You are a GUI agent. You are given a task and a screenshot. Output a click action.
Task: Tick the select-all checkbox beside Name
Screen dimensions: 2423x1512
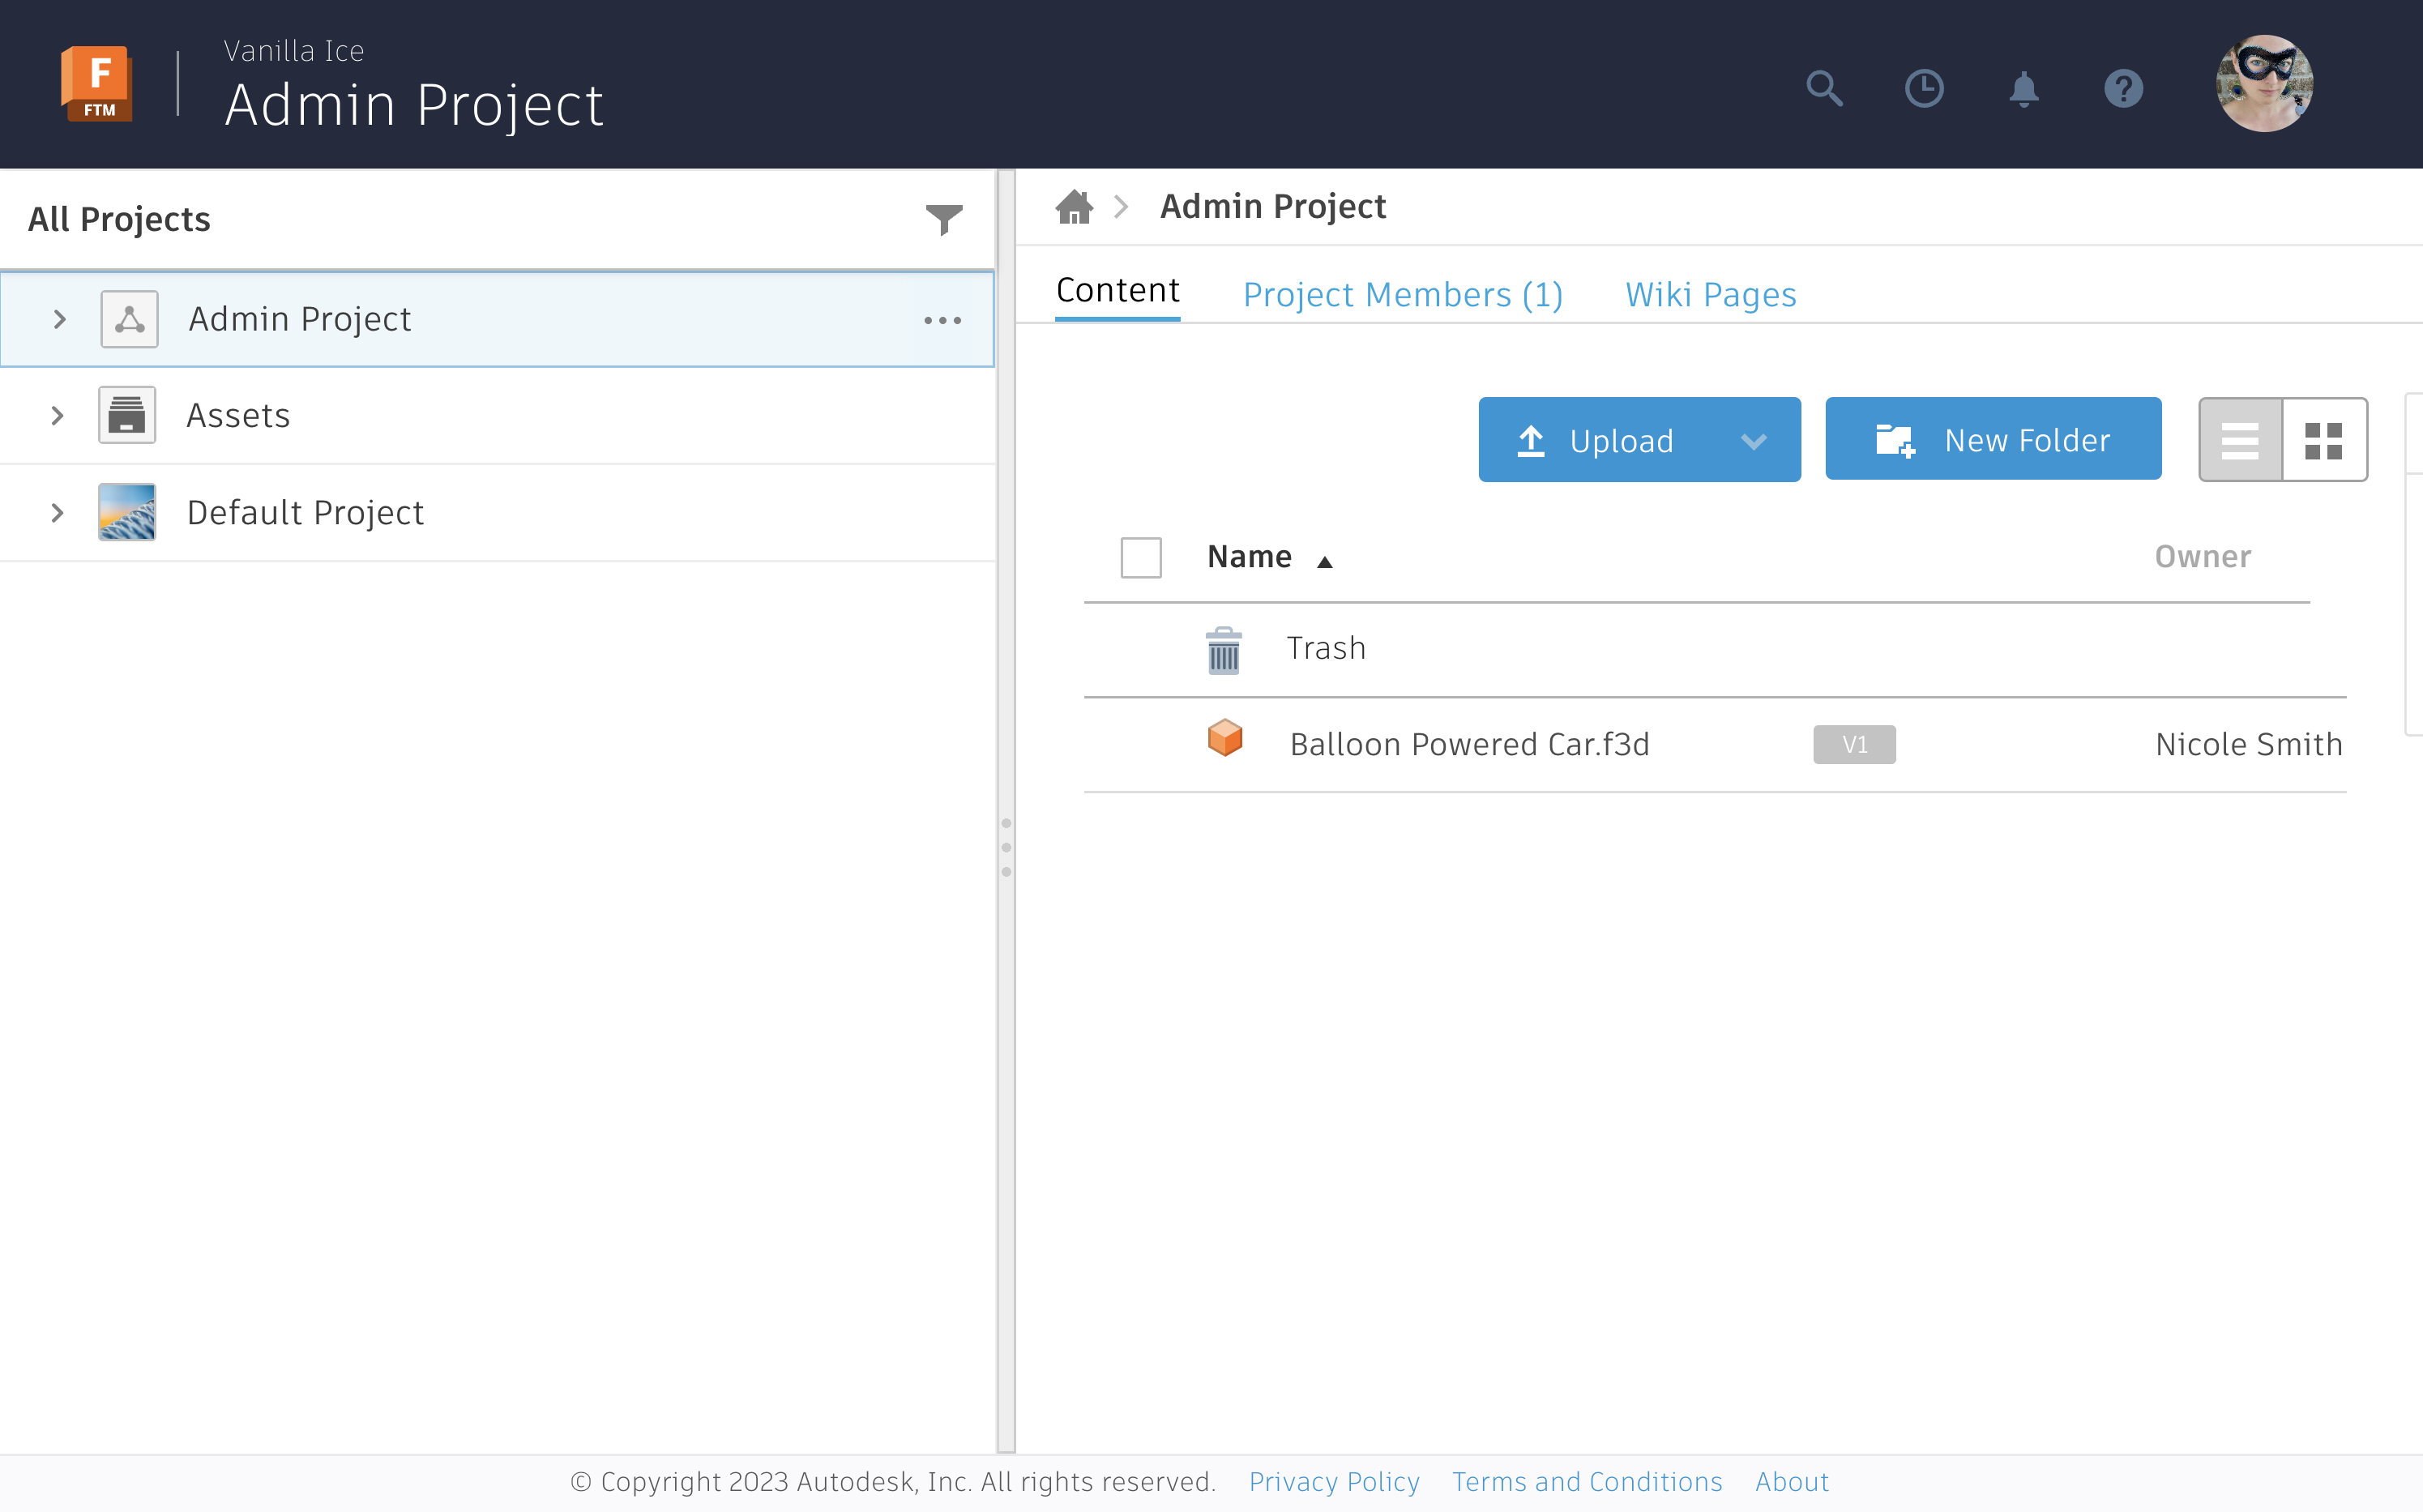pos(1141,557)
